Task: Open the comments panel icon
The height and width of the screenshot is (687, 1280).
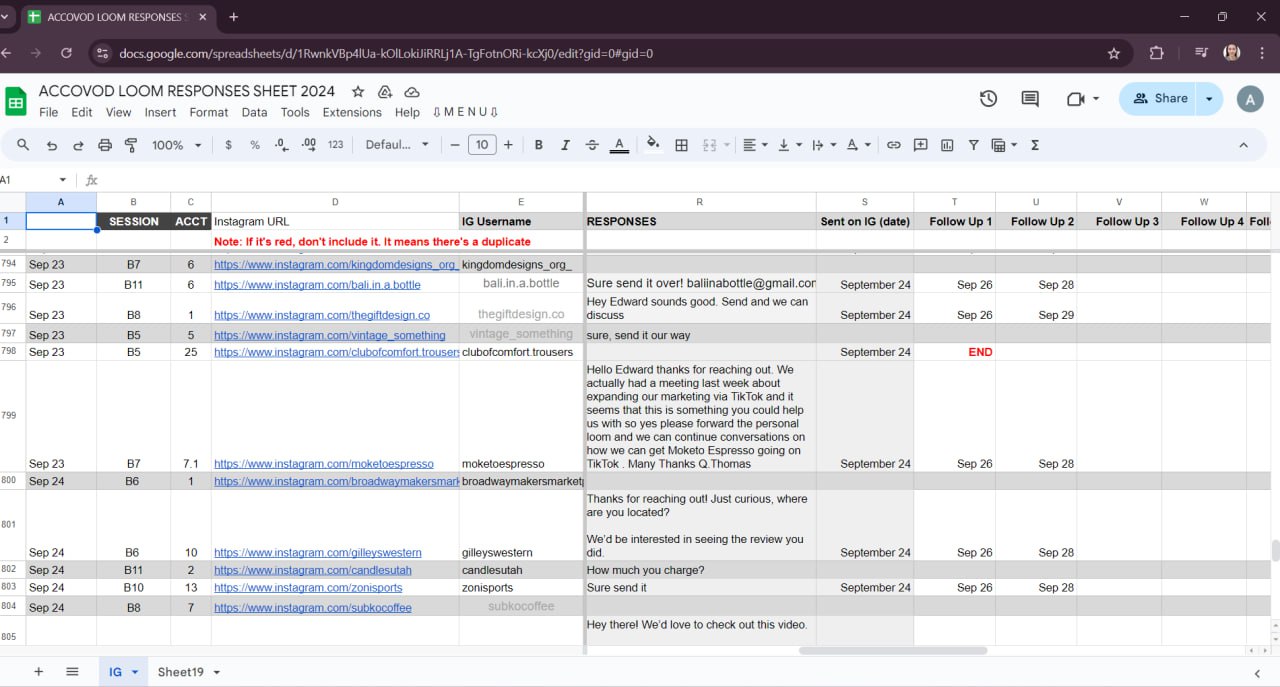Action: [1030, 98]
